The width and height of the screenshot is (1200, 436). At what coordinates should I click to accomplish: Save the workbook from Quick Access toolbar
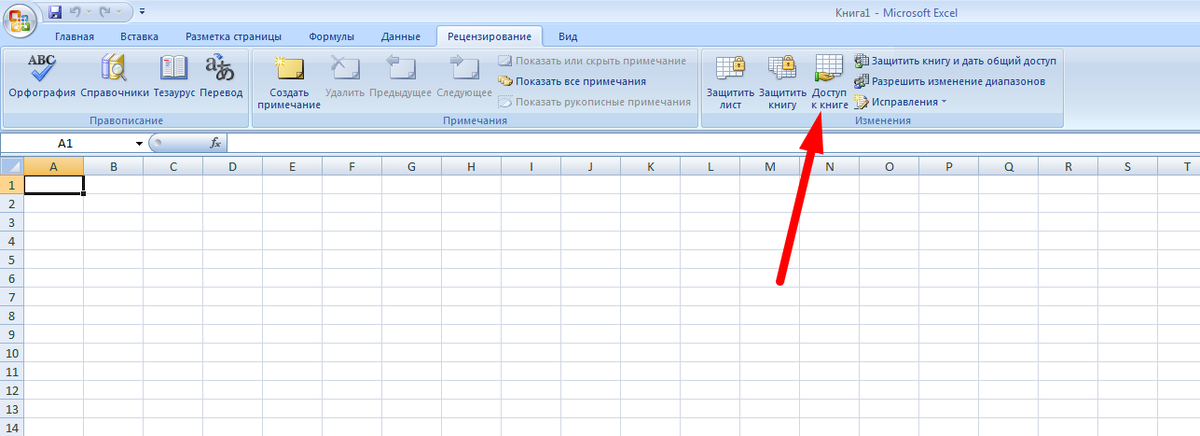point(55,12)
